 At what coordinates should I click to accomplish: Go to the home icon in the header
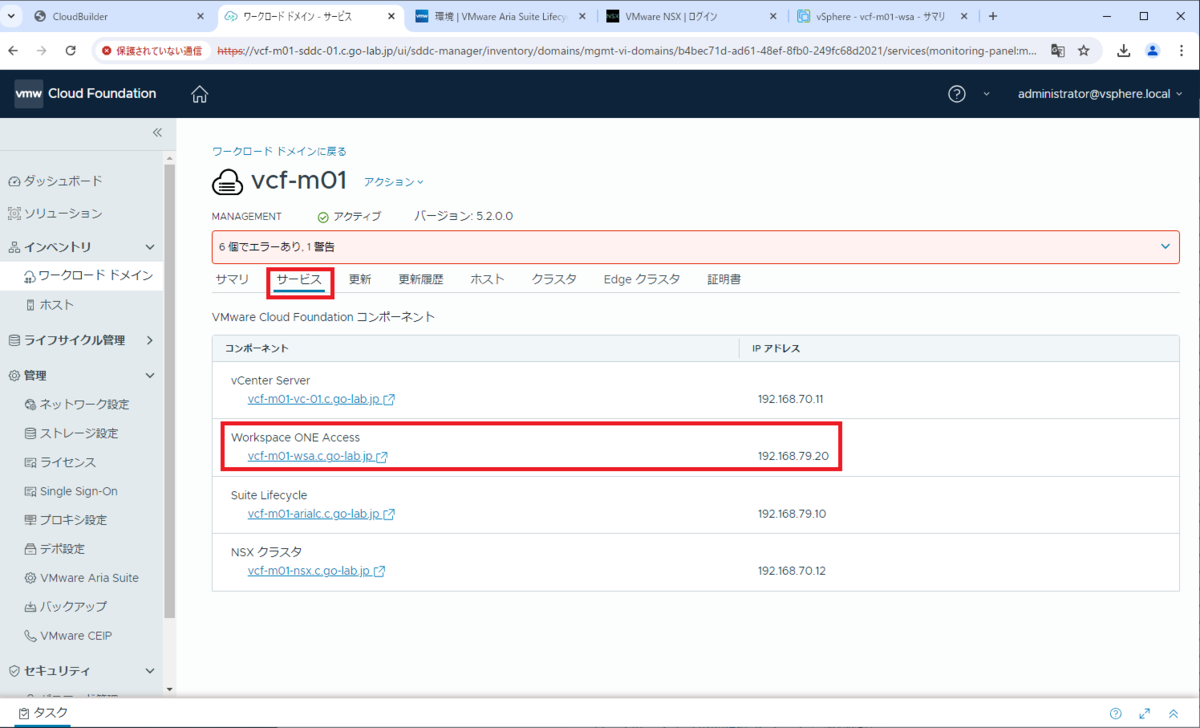click(x=200, y=94)
